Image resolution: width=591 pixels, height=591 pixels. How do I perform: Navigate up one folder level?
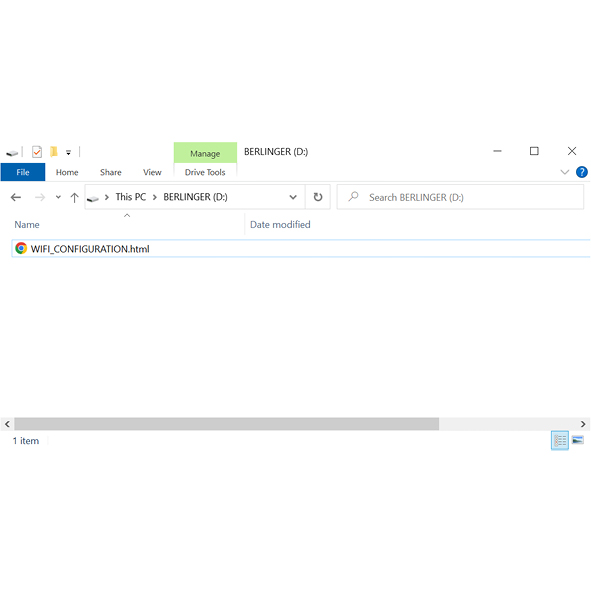click(74, 197)
